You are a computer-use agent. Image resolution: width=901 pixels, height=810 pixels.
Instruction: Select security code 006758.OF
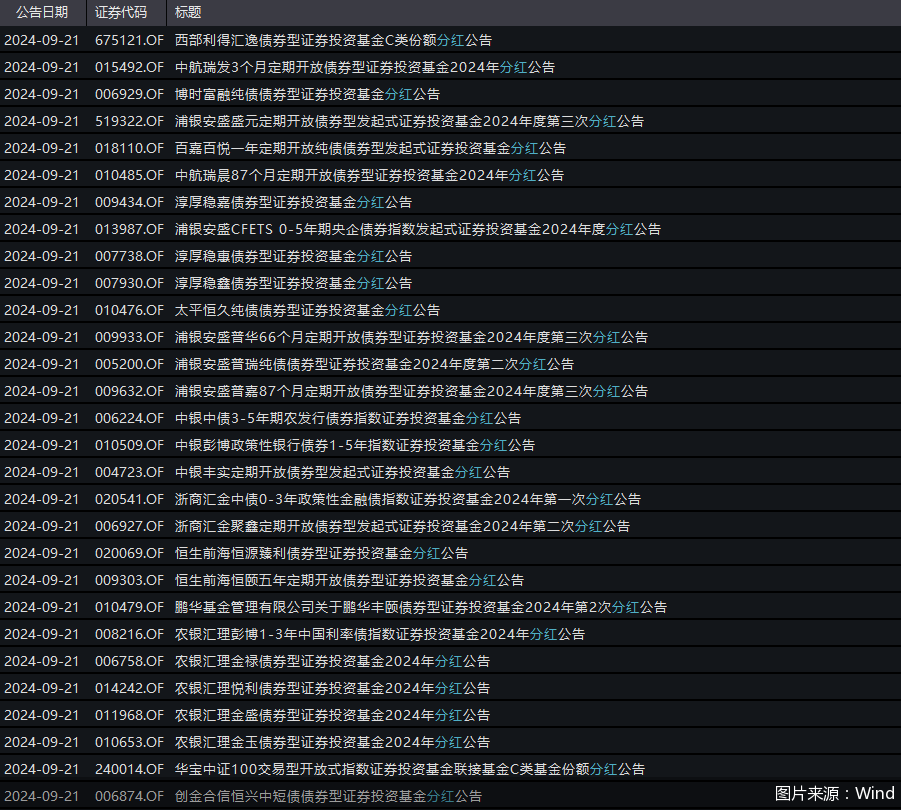point(129,661)
